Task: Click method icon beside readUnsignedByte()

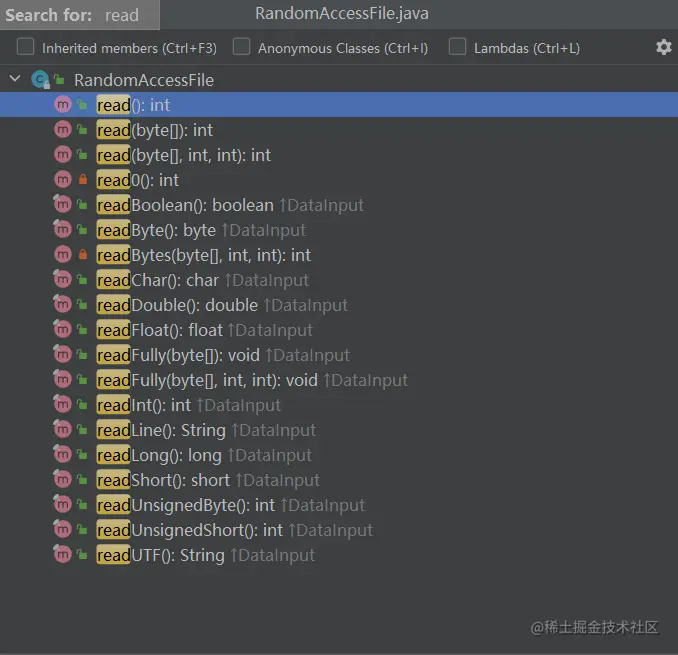Action: coord(62,504)
